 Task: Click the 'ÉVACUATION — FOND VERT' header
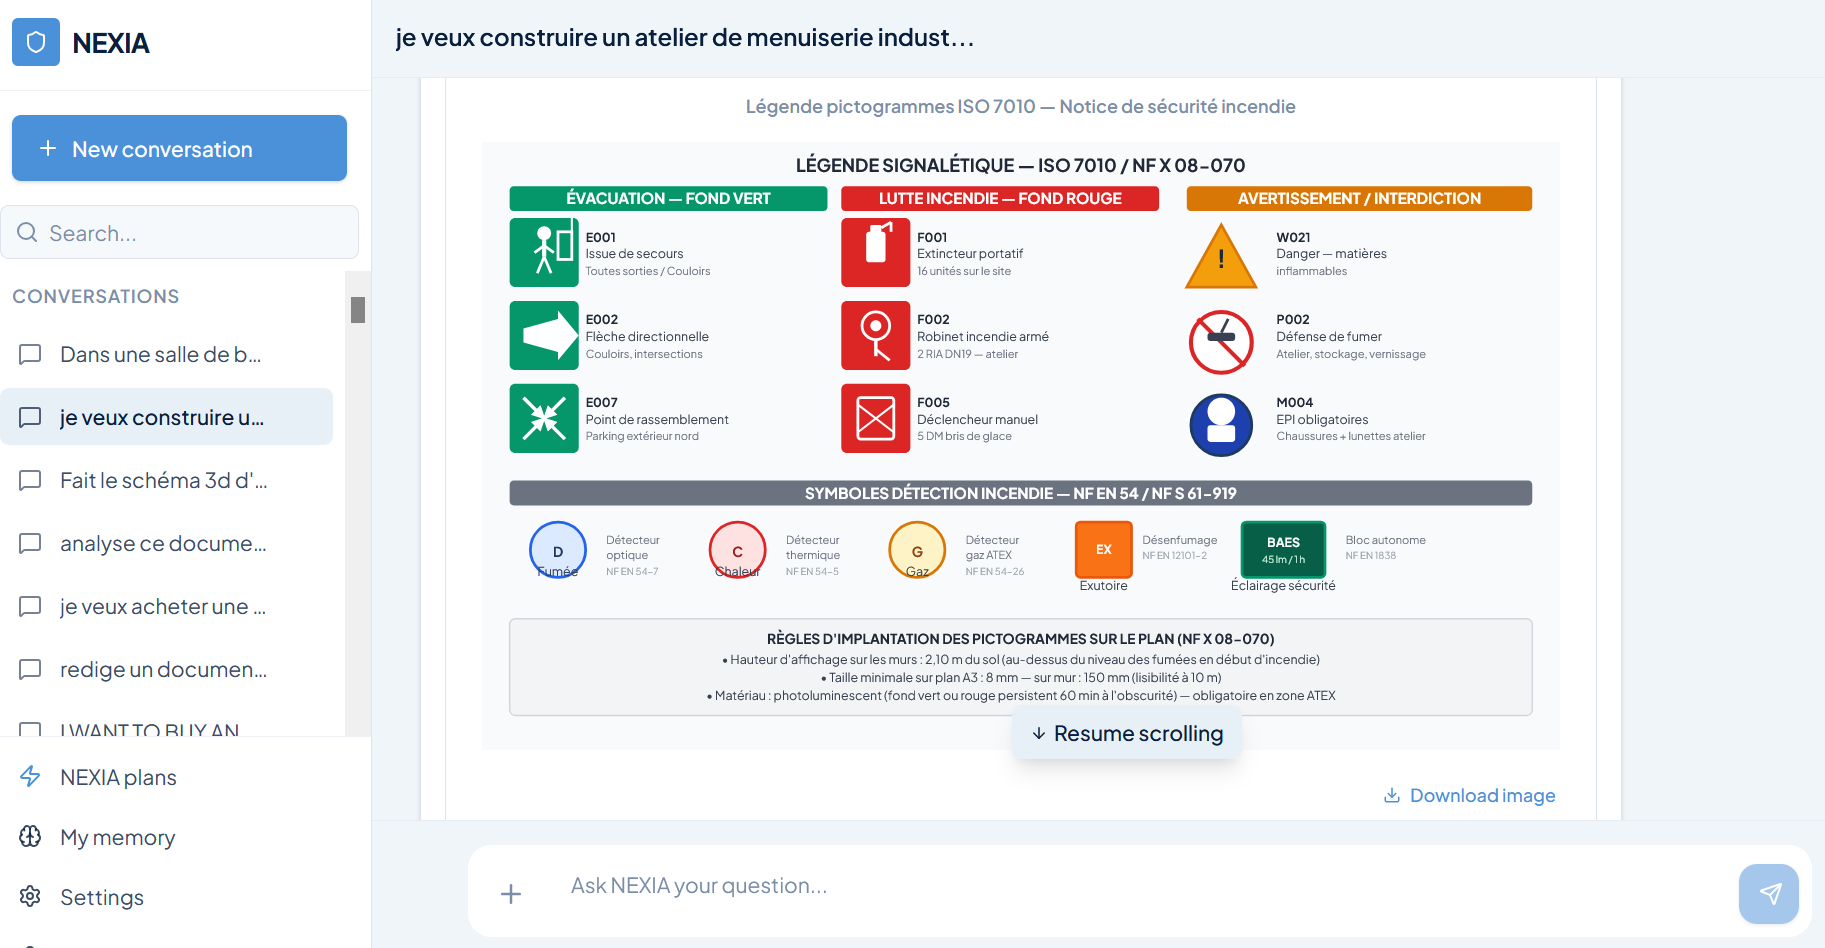(668, 198)
